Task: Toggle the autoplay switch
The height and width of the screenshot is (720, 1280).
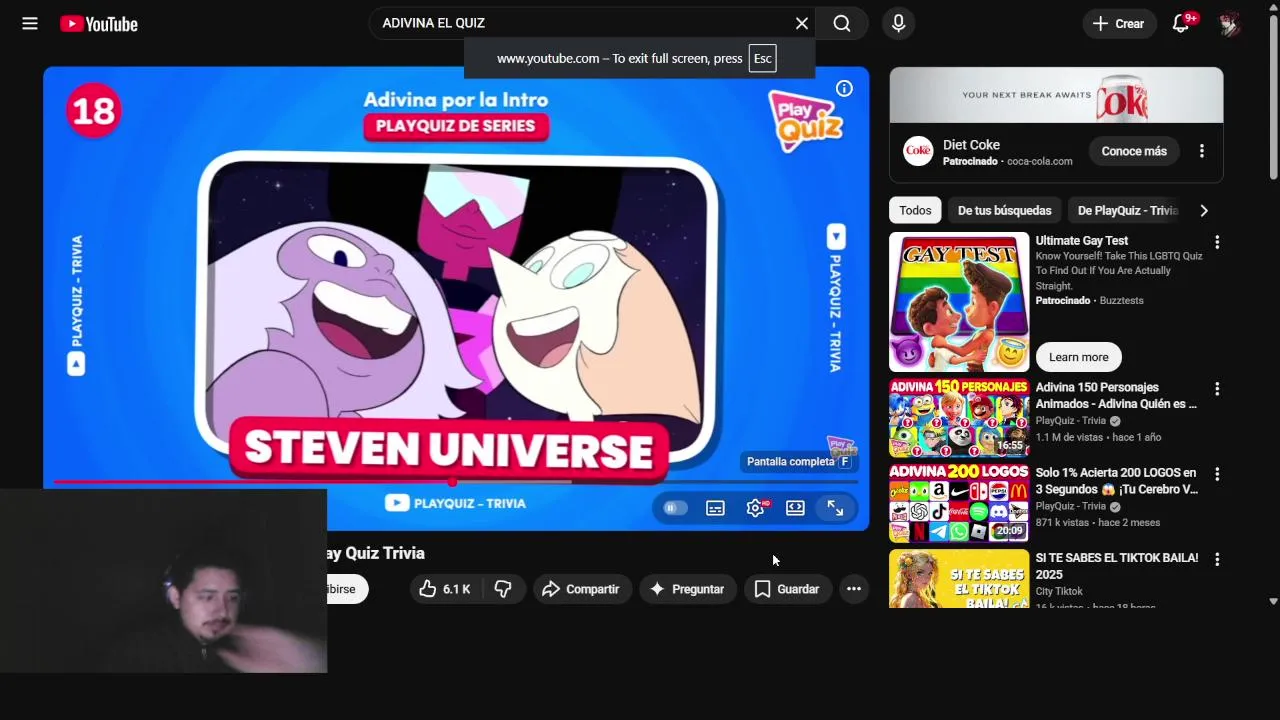Action: (675, 508)
